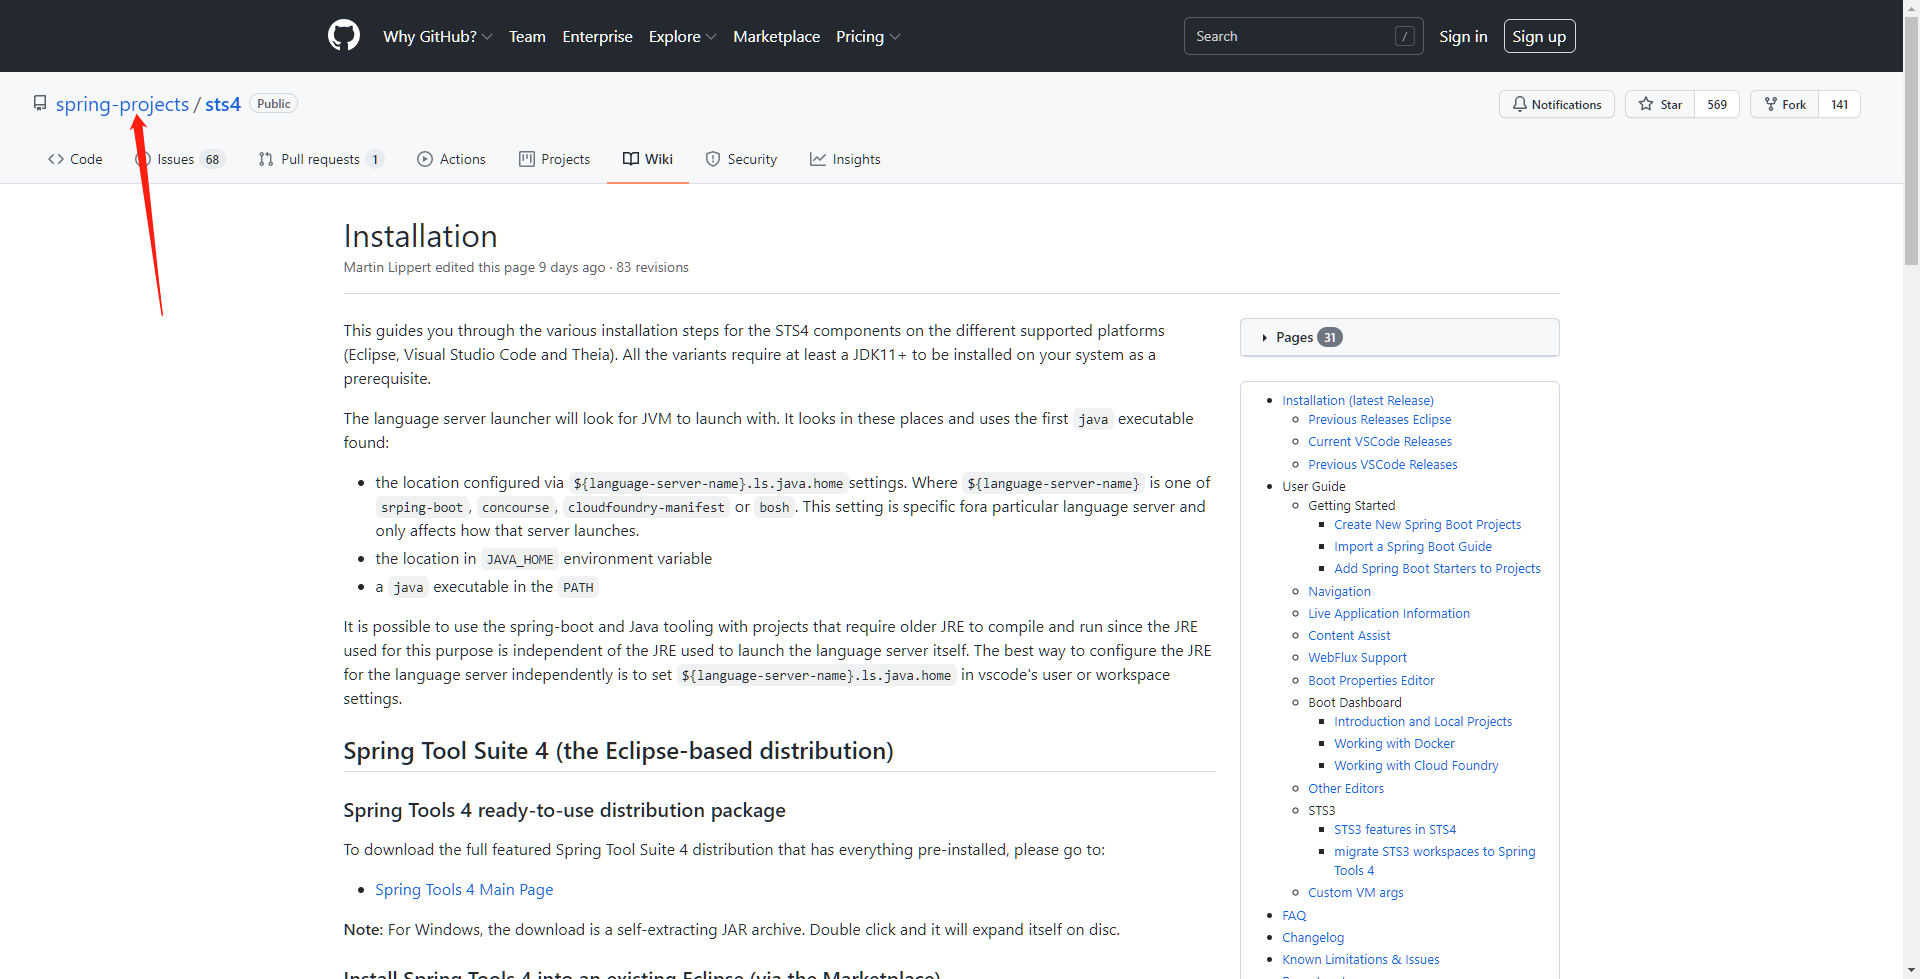
Task: Click the fork icon on the Fork button
Action: [1770, 104]
